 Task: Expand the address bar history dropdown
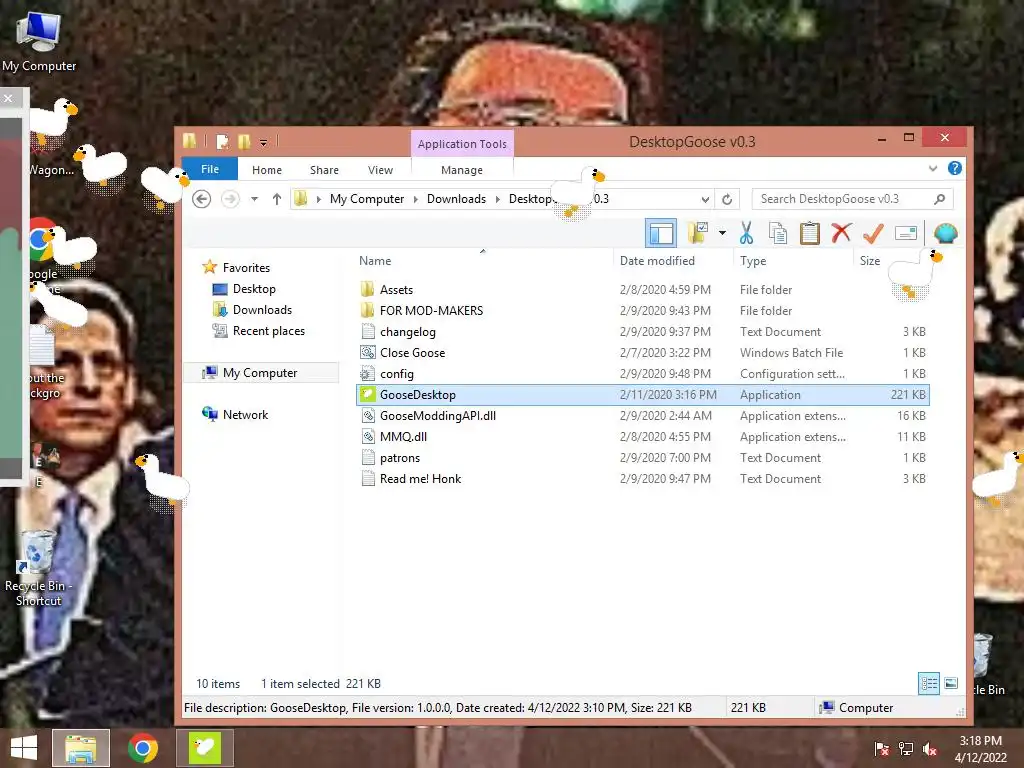click(705, 199)
